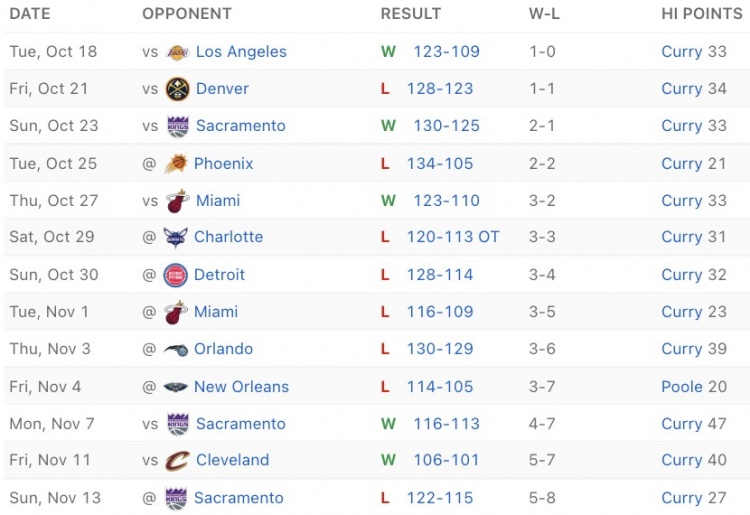Click the HI POINTS column header
750x515 pixels.
702,14
